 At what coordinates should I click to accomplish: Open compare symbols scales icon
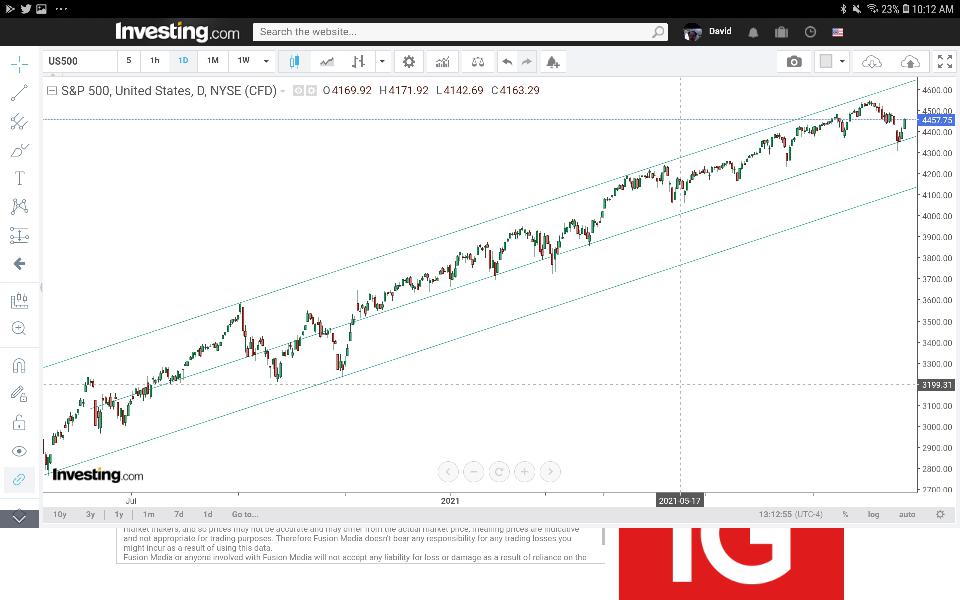[x=478, y=61]
